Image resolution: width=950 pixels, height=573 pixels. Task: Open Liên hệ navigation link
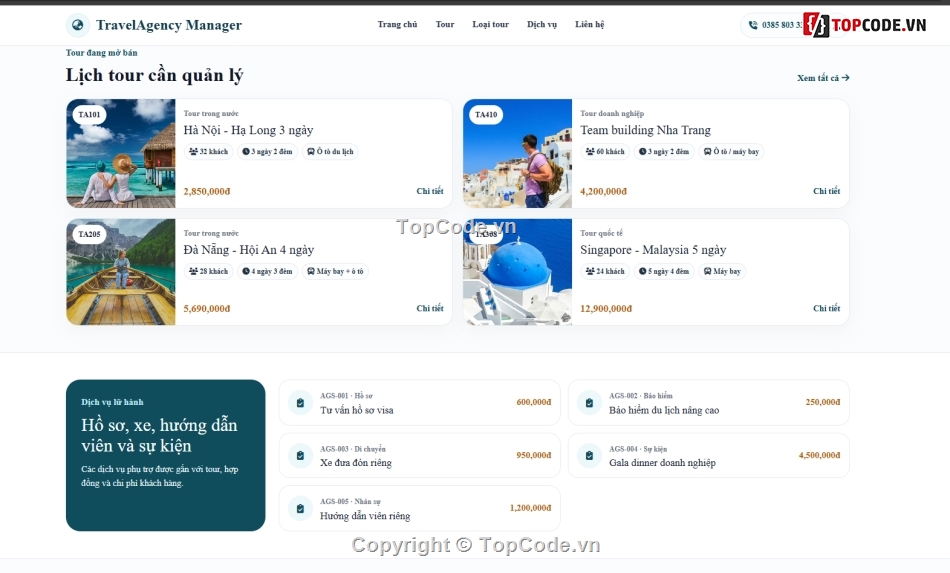tap(590, 24)
